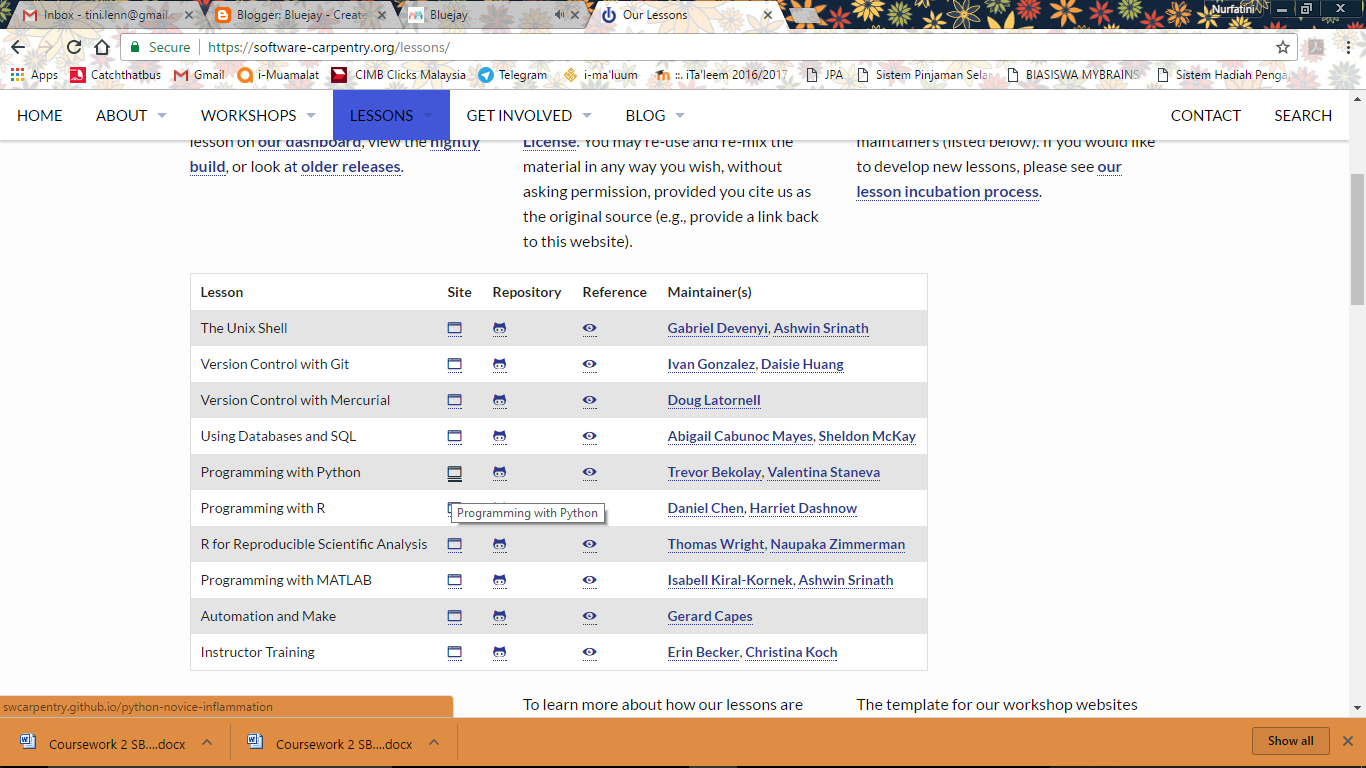Open options arrow for first Coursework 2 download
1366x768 pixels.
click(x=207, y=743)
